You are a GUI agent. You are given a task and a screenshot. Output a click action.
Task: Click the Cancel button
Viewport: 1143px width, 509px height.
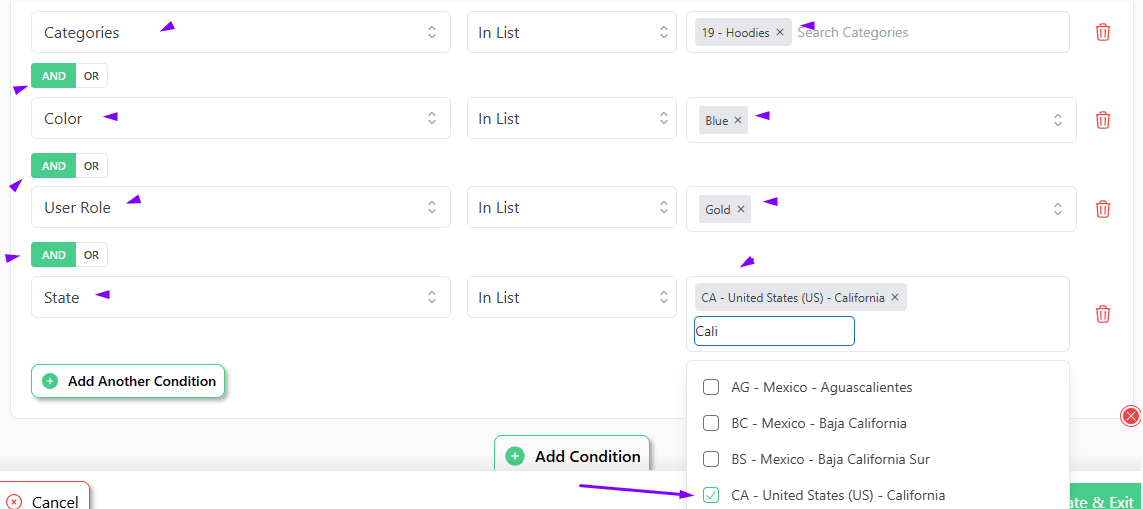[43, 501]
